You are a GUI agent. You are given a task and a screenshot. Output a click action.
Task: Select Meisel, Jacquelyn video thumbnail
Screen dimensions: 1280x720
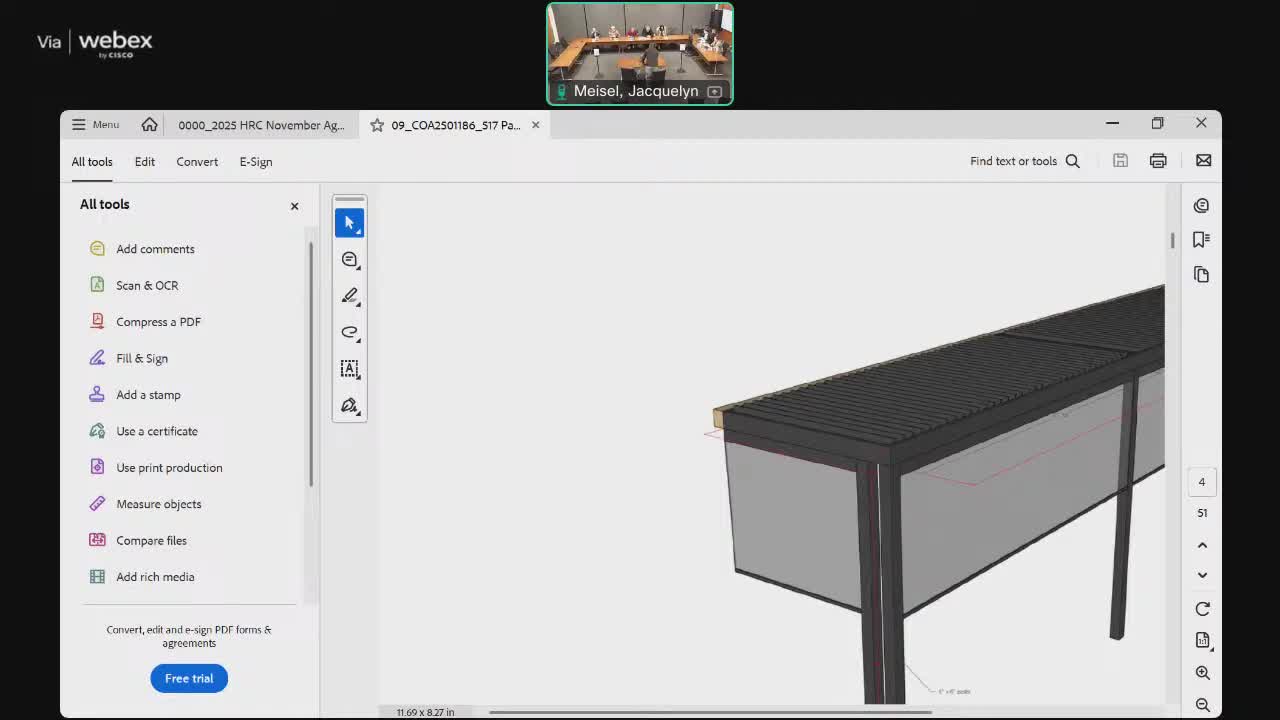[x=640, y=54]
